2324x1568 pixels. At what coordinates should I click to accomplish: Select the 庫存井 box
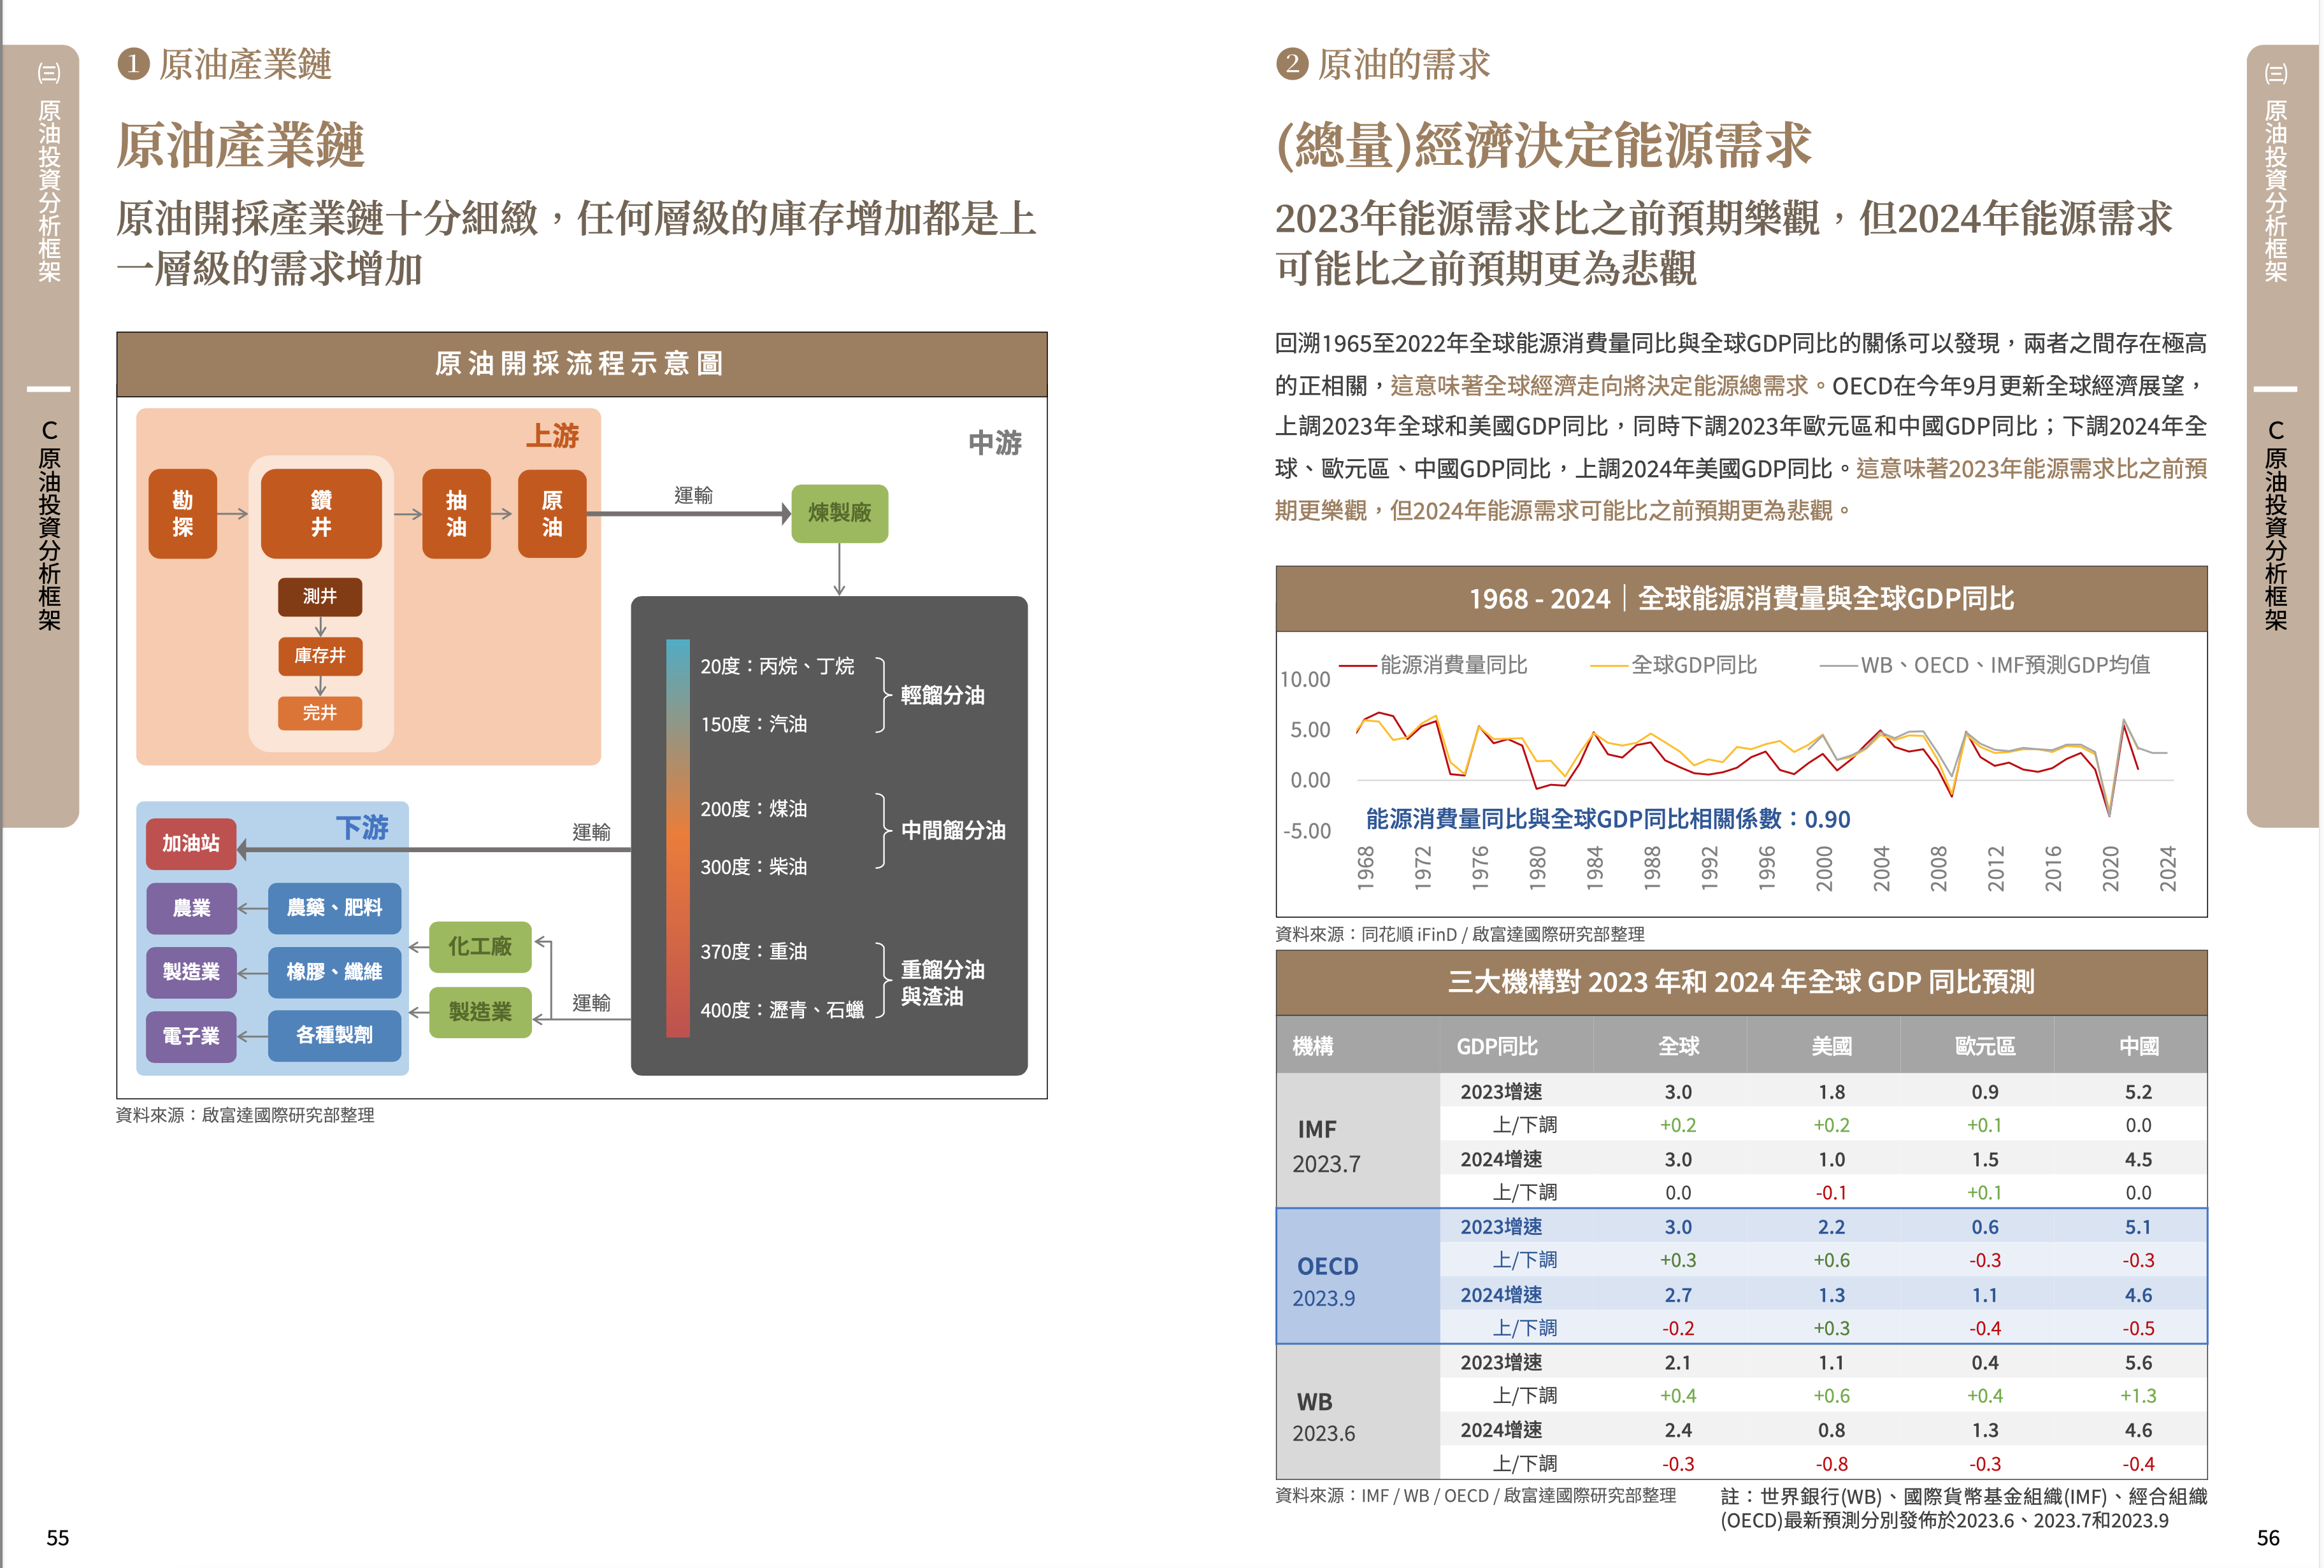[320, 655]
